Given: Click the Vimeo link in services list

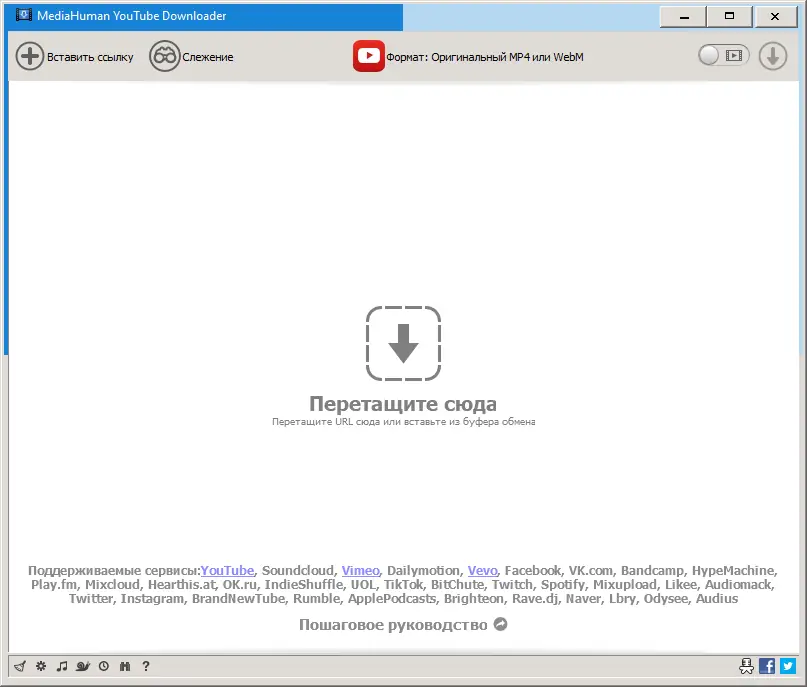Looking at the screenshot, I should (x=359, y=570).
